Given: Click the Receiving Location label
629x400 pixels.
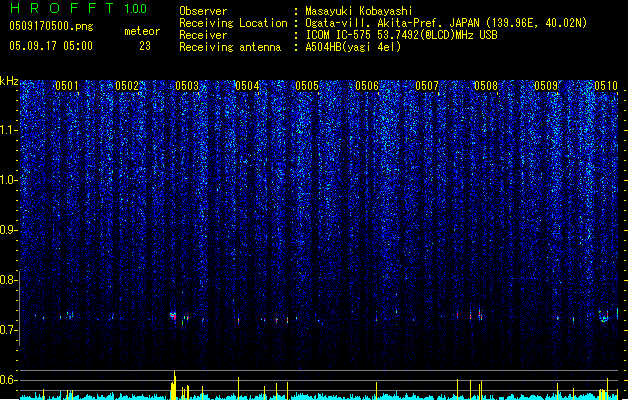Looking at the screenshot, I should pyautogui.click(x=233, y=23).
